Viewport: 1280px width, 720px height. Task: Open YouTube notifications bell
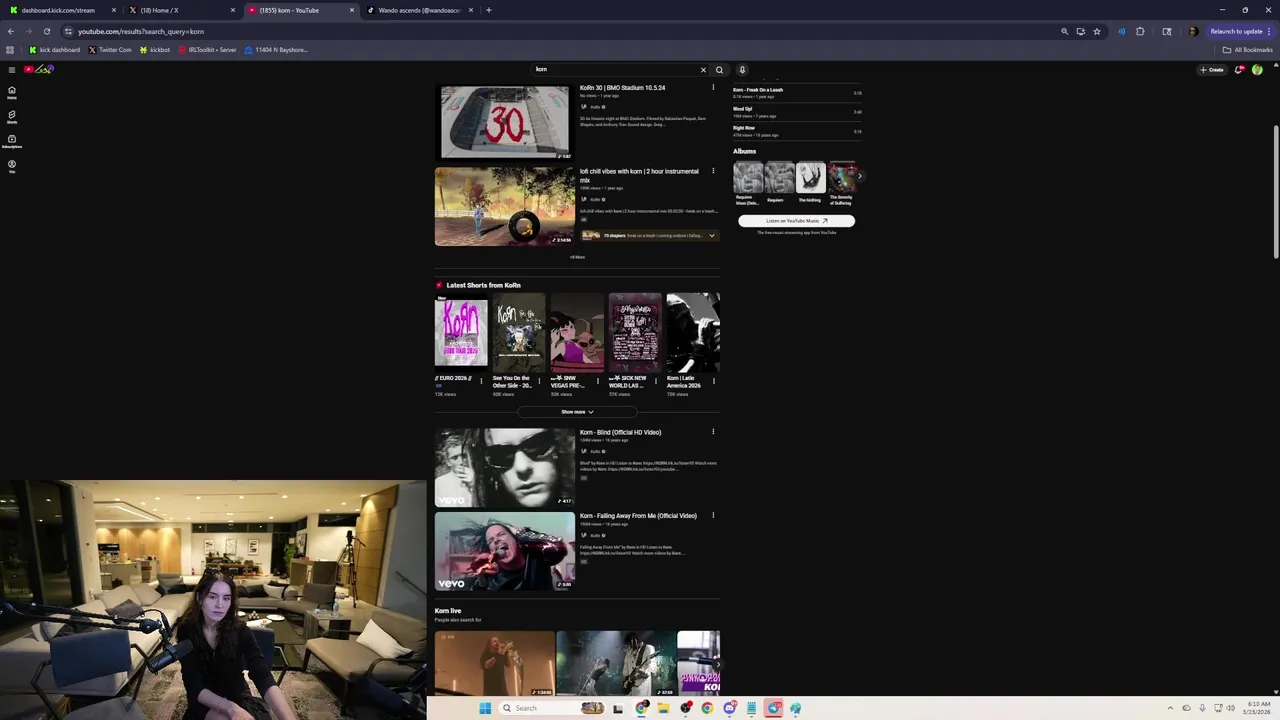[x=1239, y=70]
